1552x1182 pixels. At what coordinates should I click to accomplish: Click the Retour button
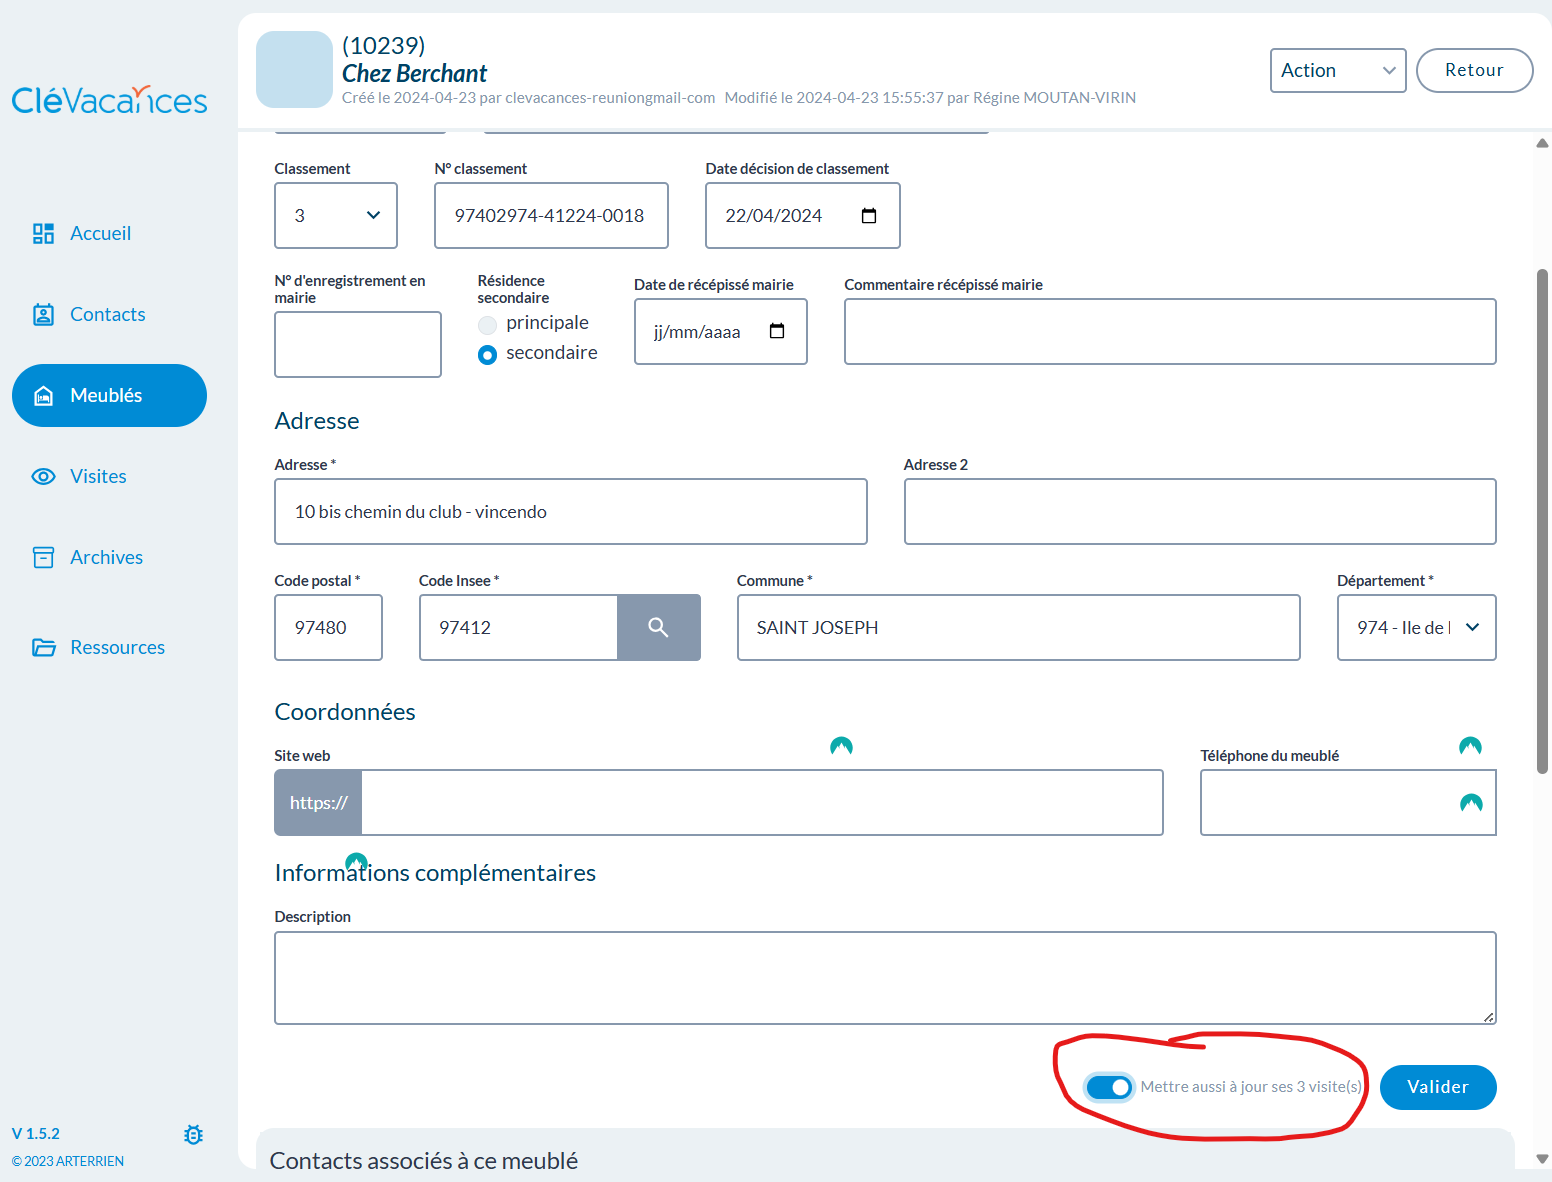point(1474,70)
